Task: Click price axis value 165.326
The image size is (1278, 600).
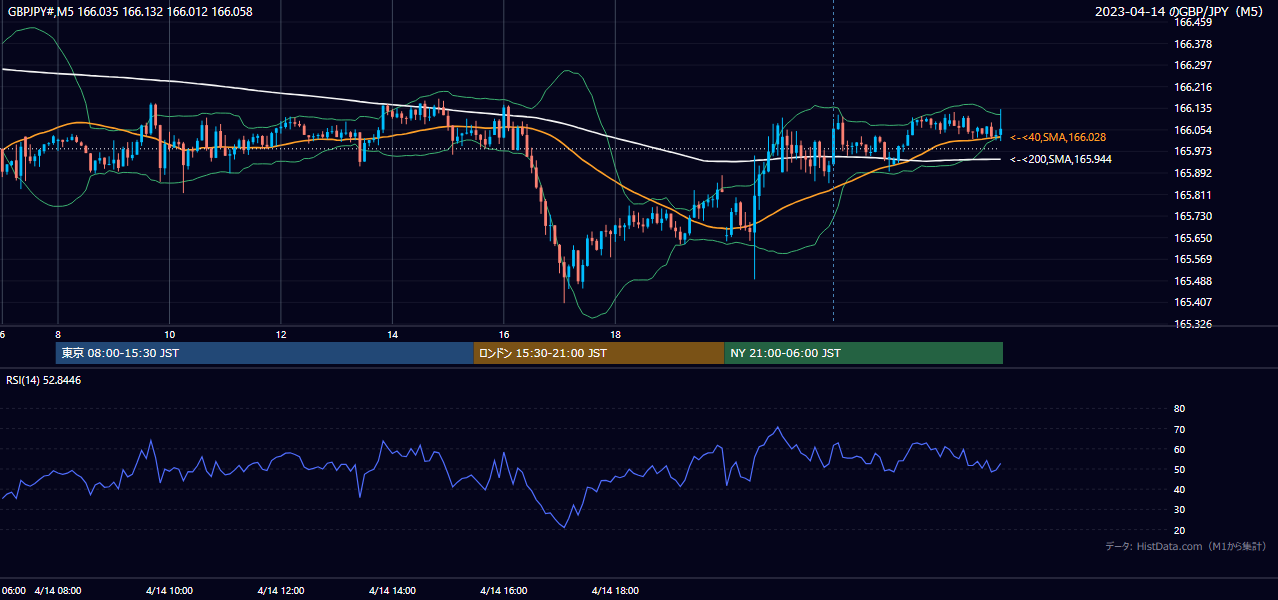Action: point(1193,324)
